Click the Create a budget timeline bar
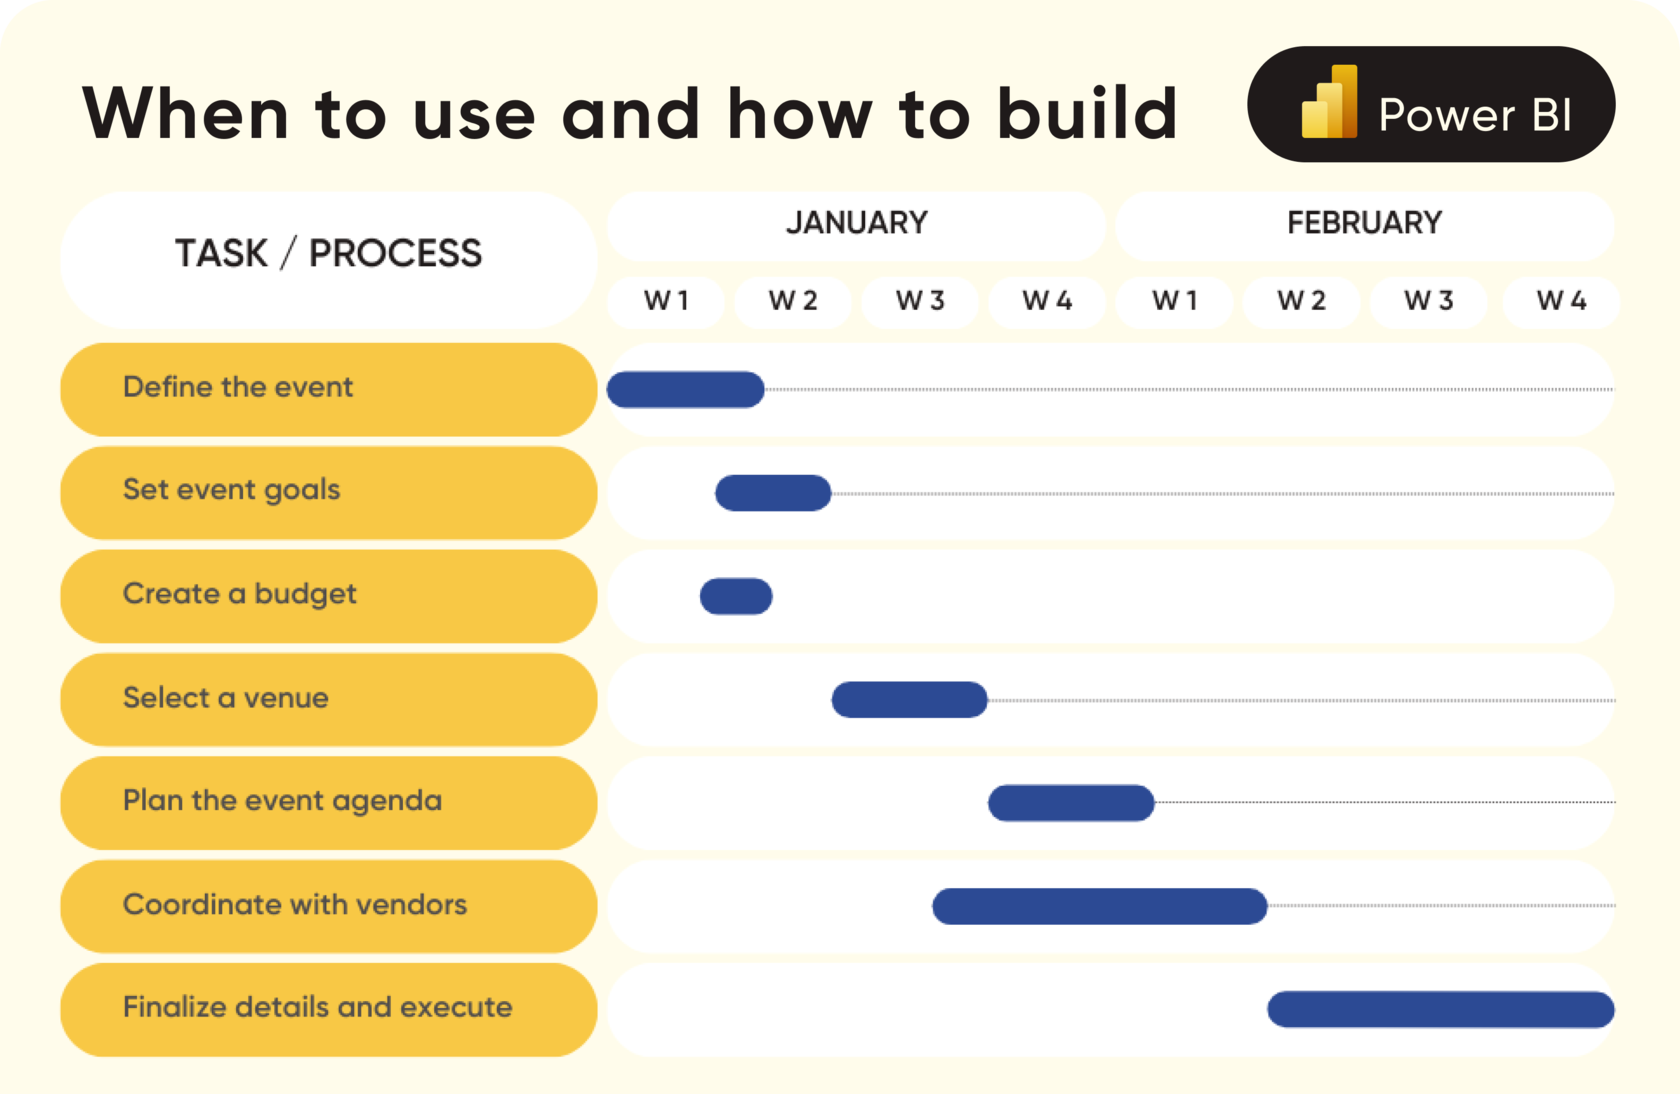 [x=736, y=596]
